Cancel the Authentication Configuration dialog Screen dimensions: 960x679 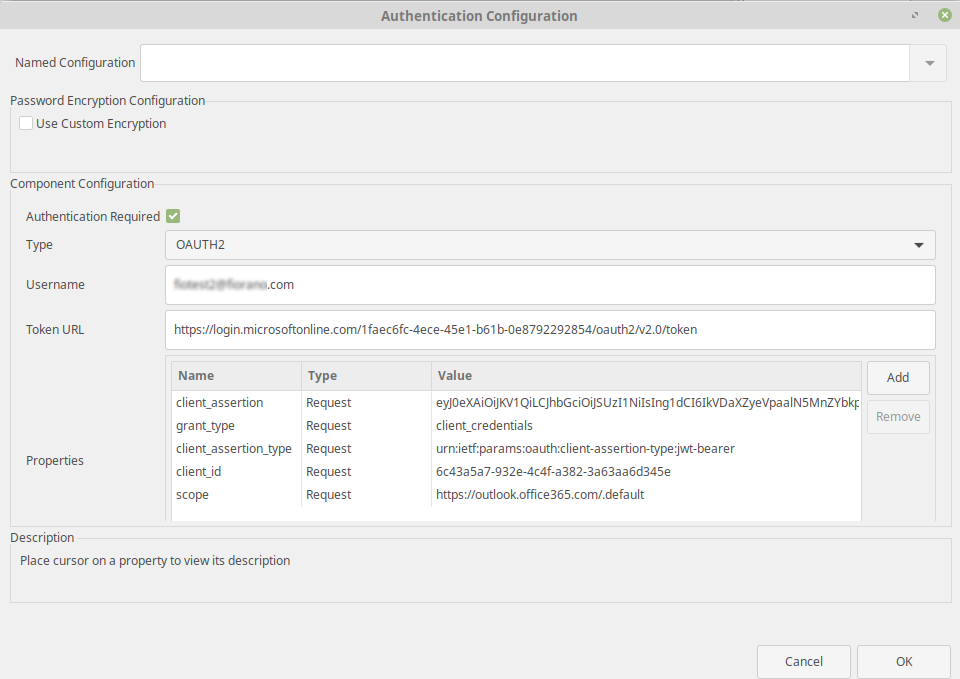[804, 661]
